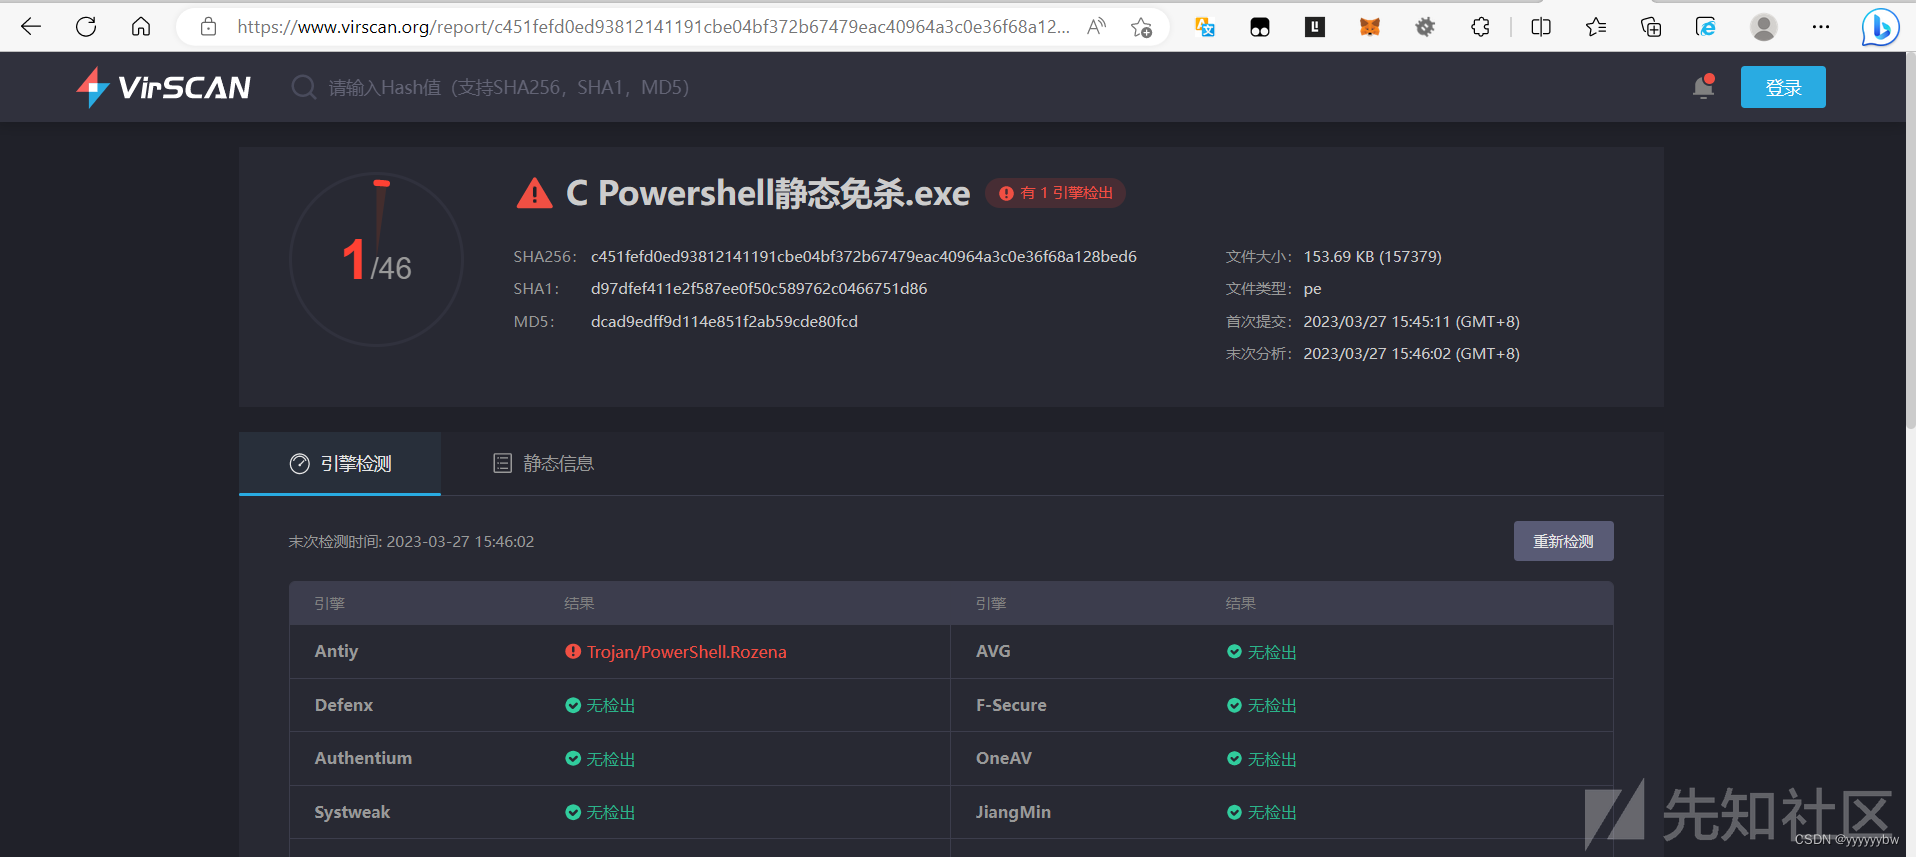Switch to the 静态信息 tab
Image resolution: width=1916 pixels, height=857 pixels.
[x=543, y=463]
